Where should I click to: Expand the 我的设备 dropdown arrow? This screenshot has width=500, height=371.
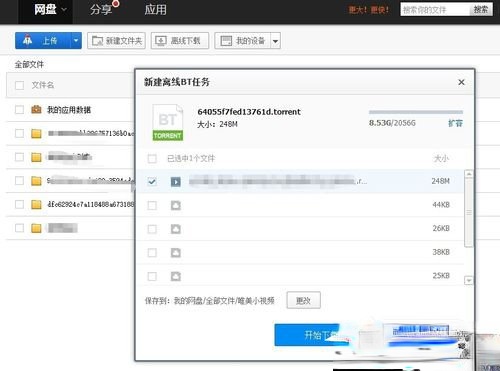[275, 41]
